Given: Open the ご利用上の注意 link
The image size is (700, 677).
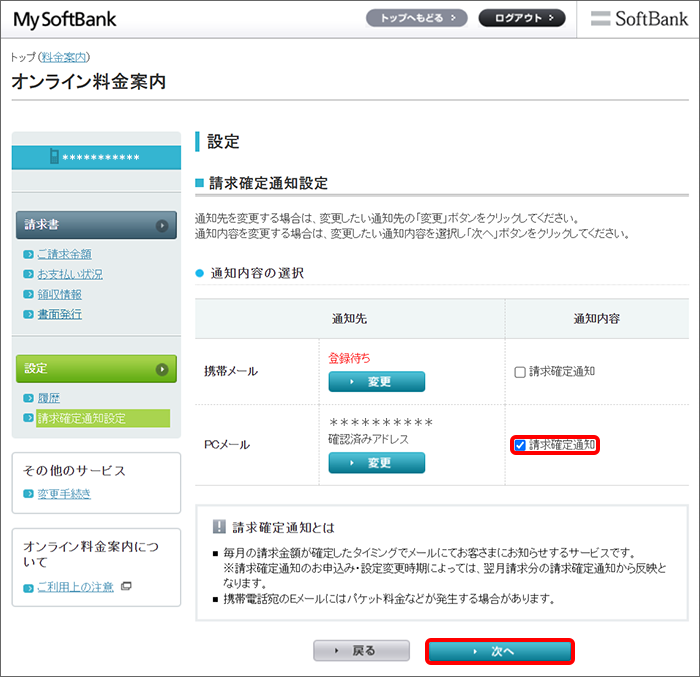Looking at the screenshot, I should tap(75, 587).
